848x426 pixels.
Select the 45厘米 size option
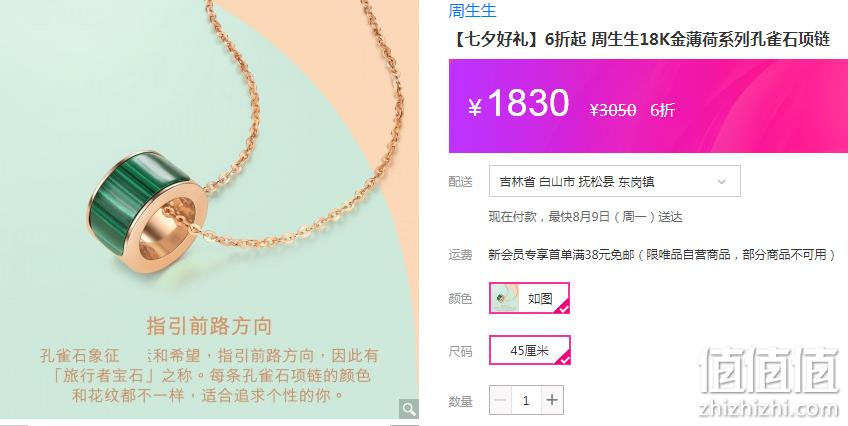click(529, 350)
